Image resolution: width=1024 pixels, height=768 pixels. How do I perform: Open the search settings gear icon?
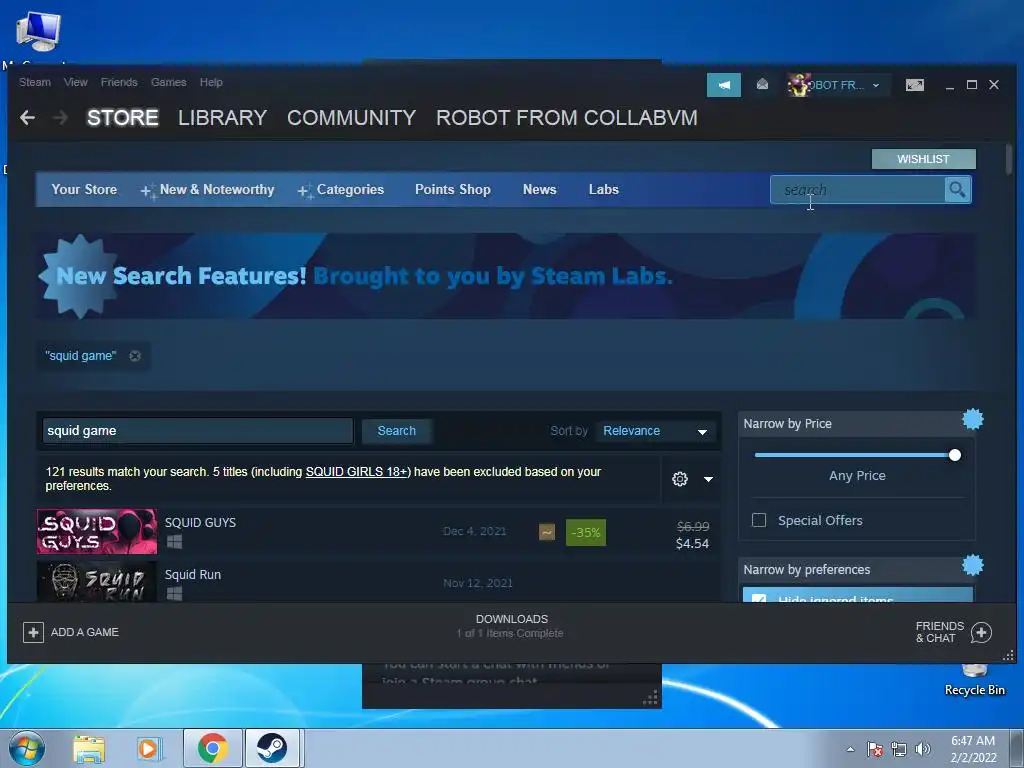coord(679,479)
